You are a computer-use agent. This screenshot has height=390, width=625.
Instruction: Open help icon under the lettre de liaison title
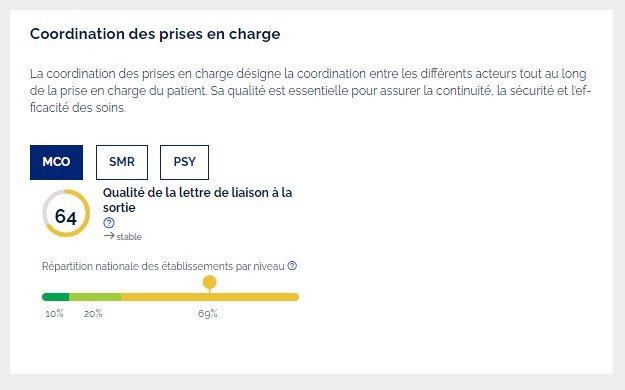[x=108, y=223]
